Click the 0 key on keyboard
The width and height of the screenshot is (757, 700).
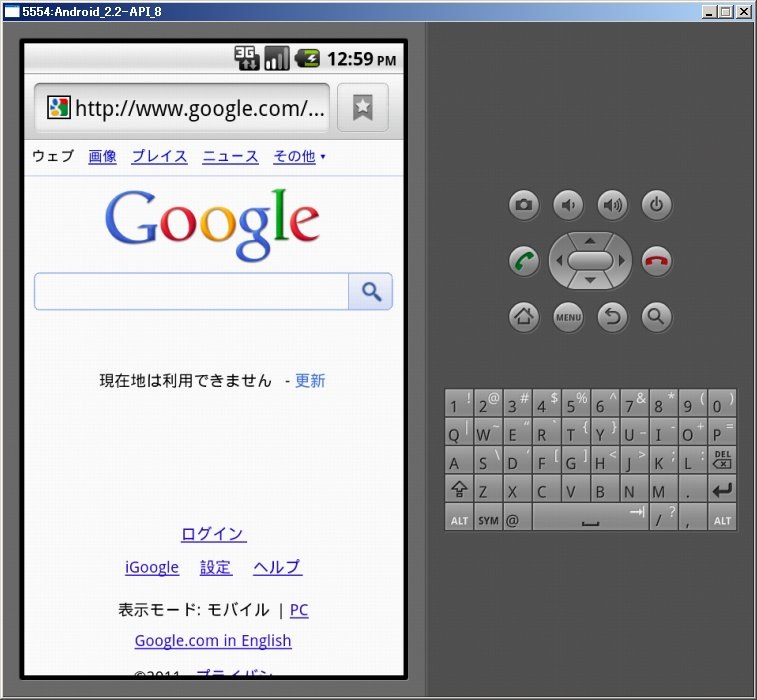[x=722, y=403]
